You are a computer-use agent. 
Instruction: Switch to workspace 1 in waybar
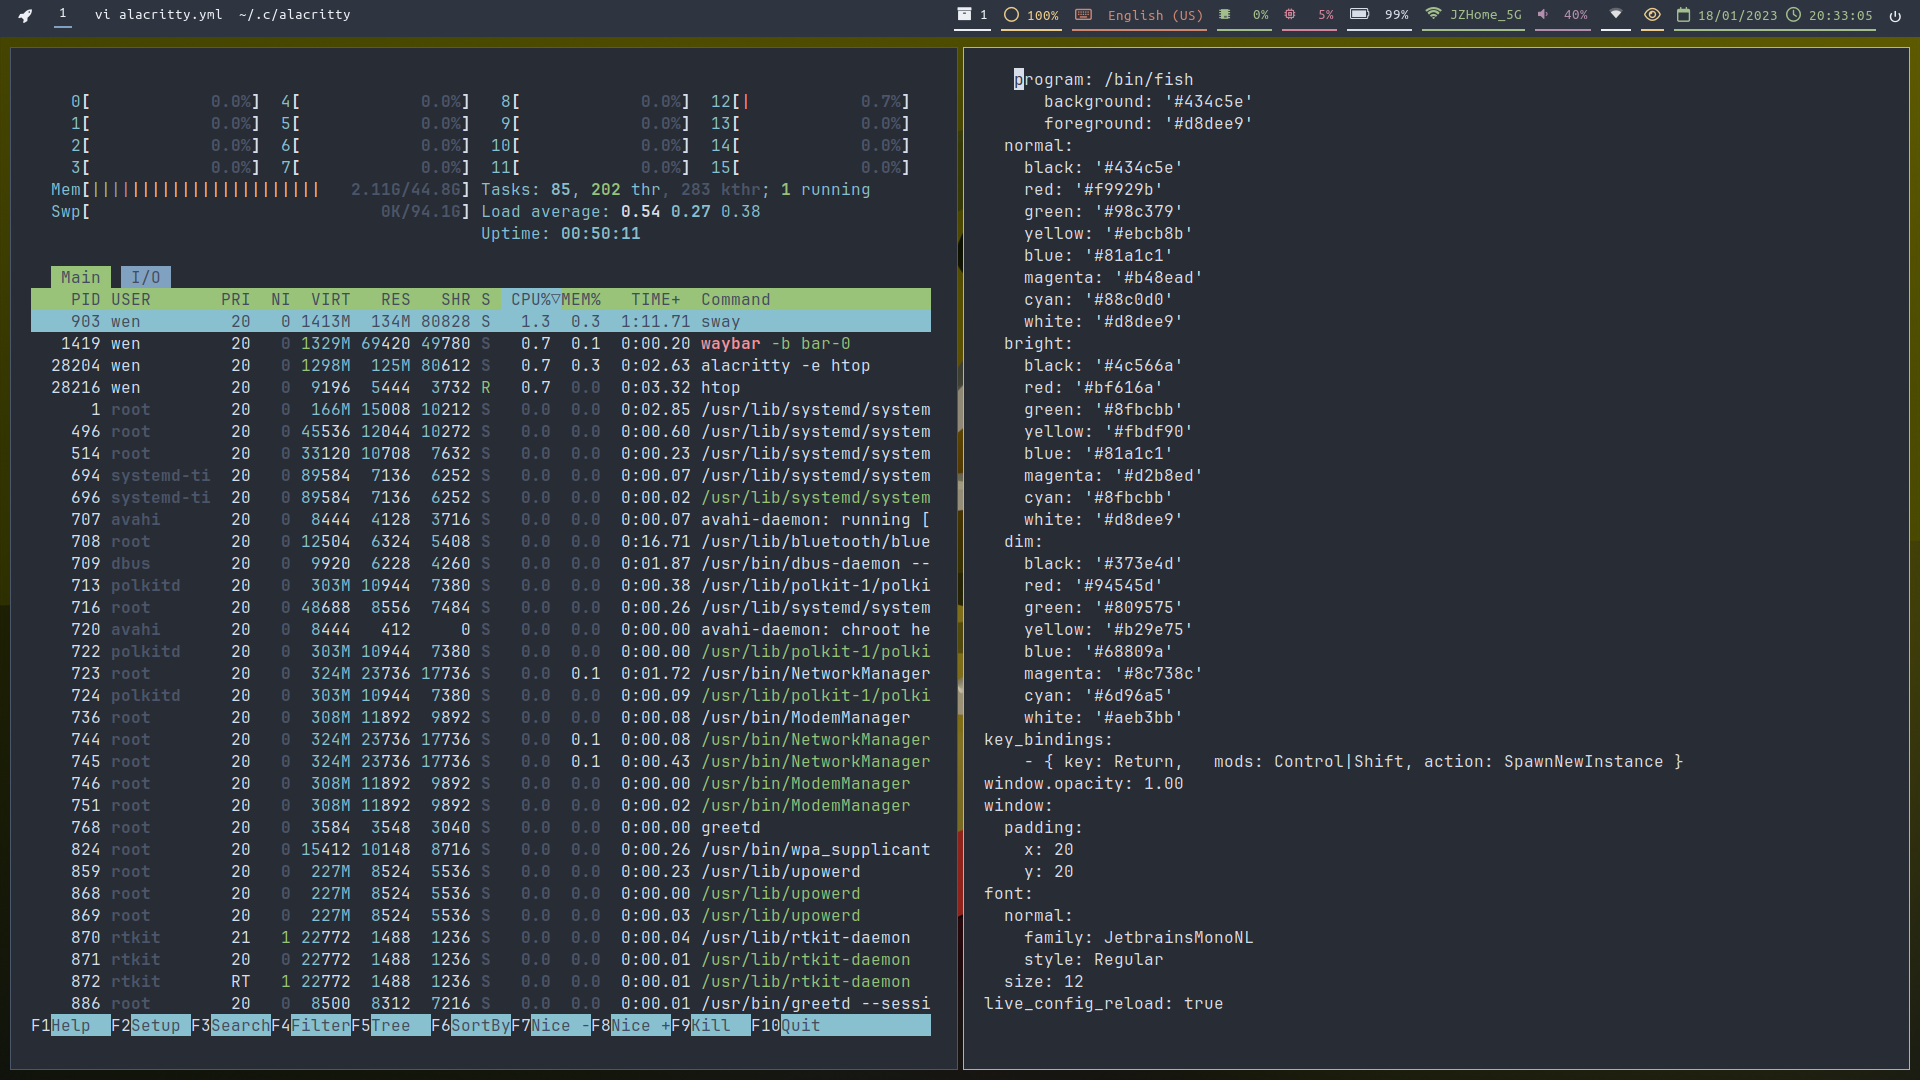(63, 14)
